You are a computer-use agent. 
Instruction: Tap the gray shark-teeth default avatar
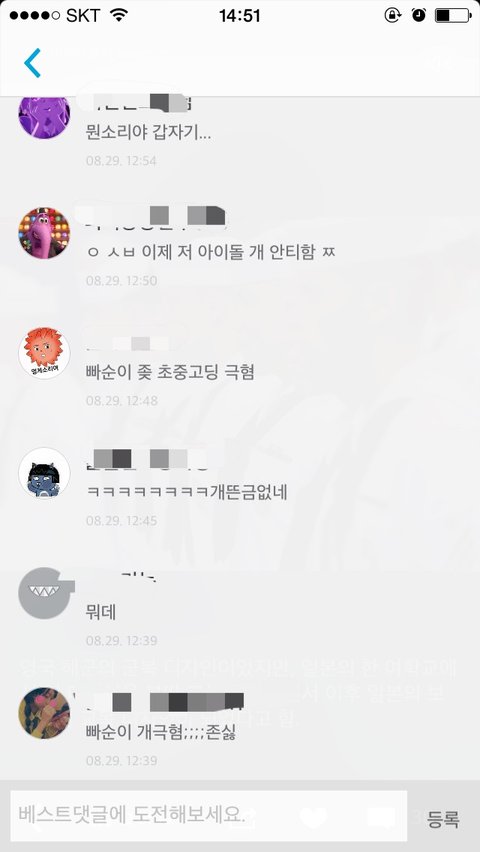46,593
